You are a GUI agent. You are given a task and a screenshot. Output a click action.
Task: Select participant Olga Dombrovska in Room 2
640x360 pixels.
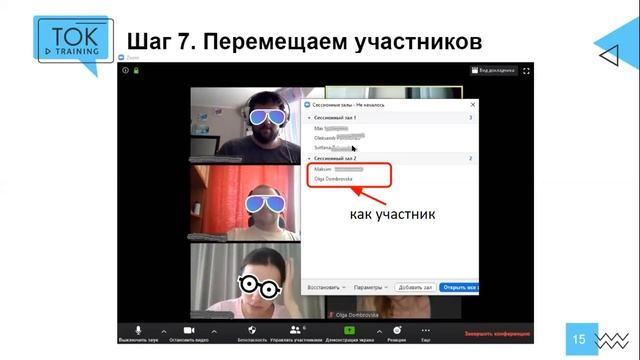pyautogui.click(x=333, y=179)
